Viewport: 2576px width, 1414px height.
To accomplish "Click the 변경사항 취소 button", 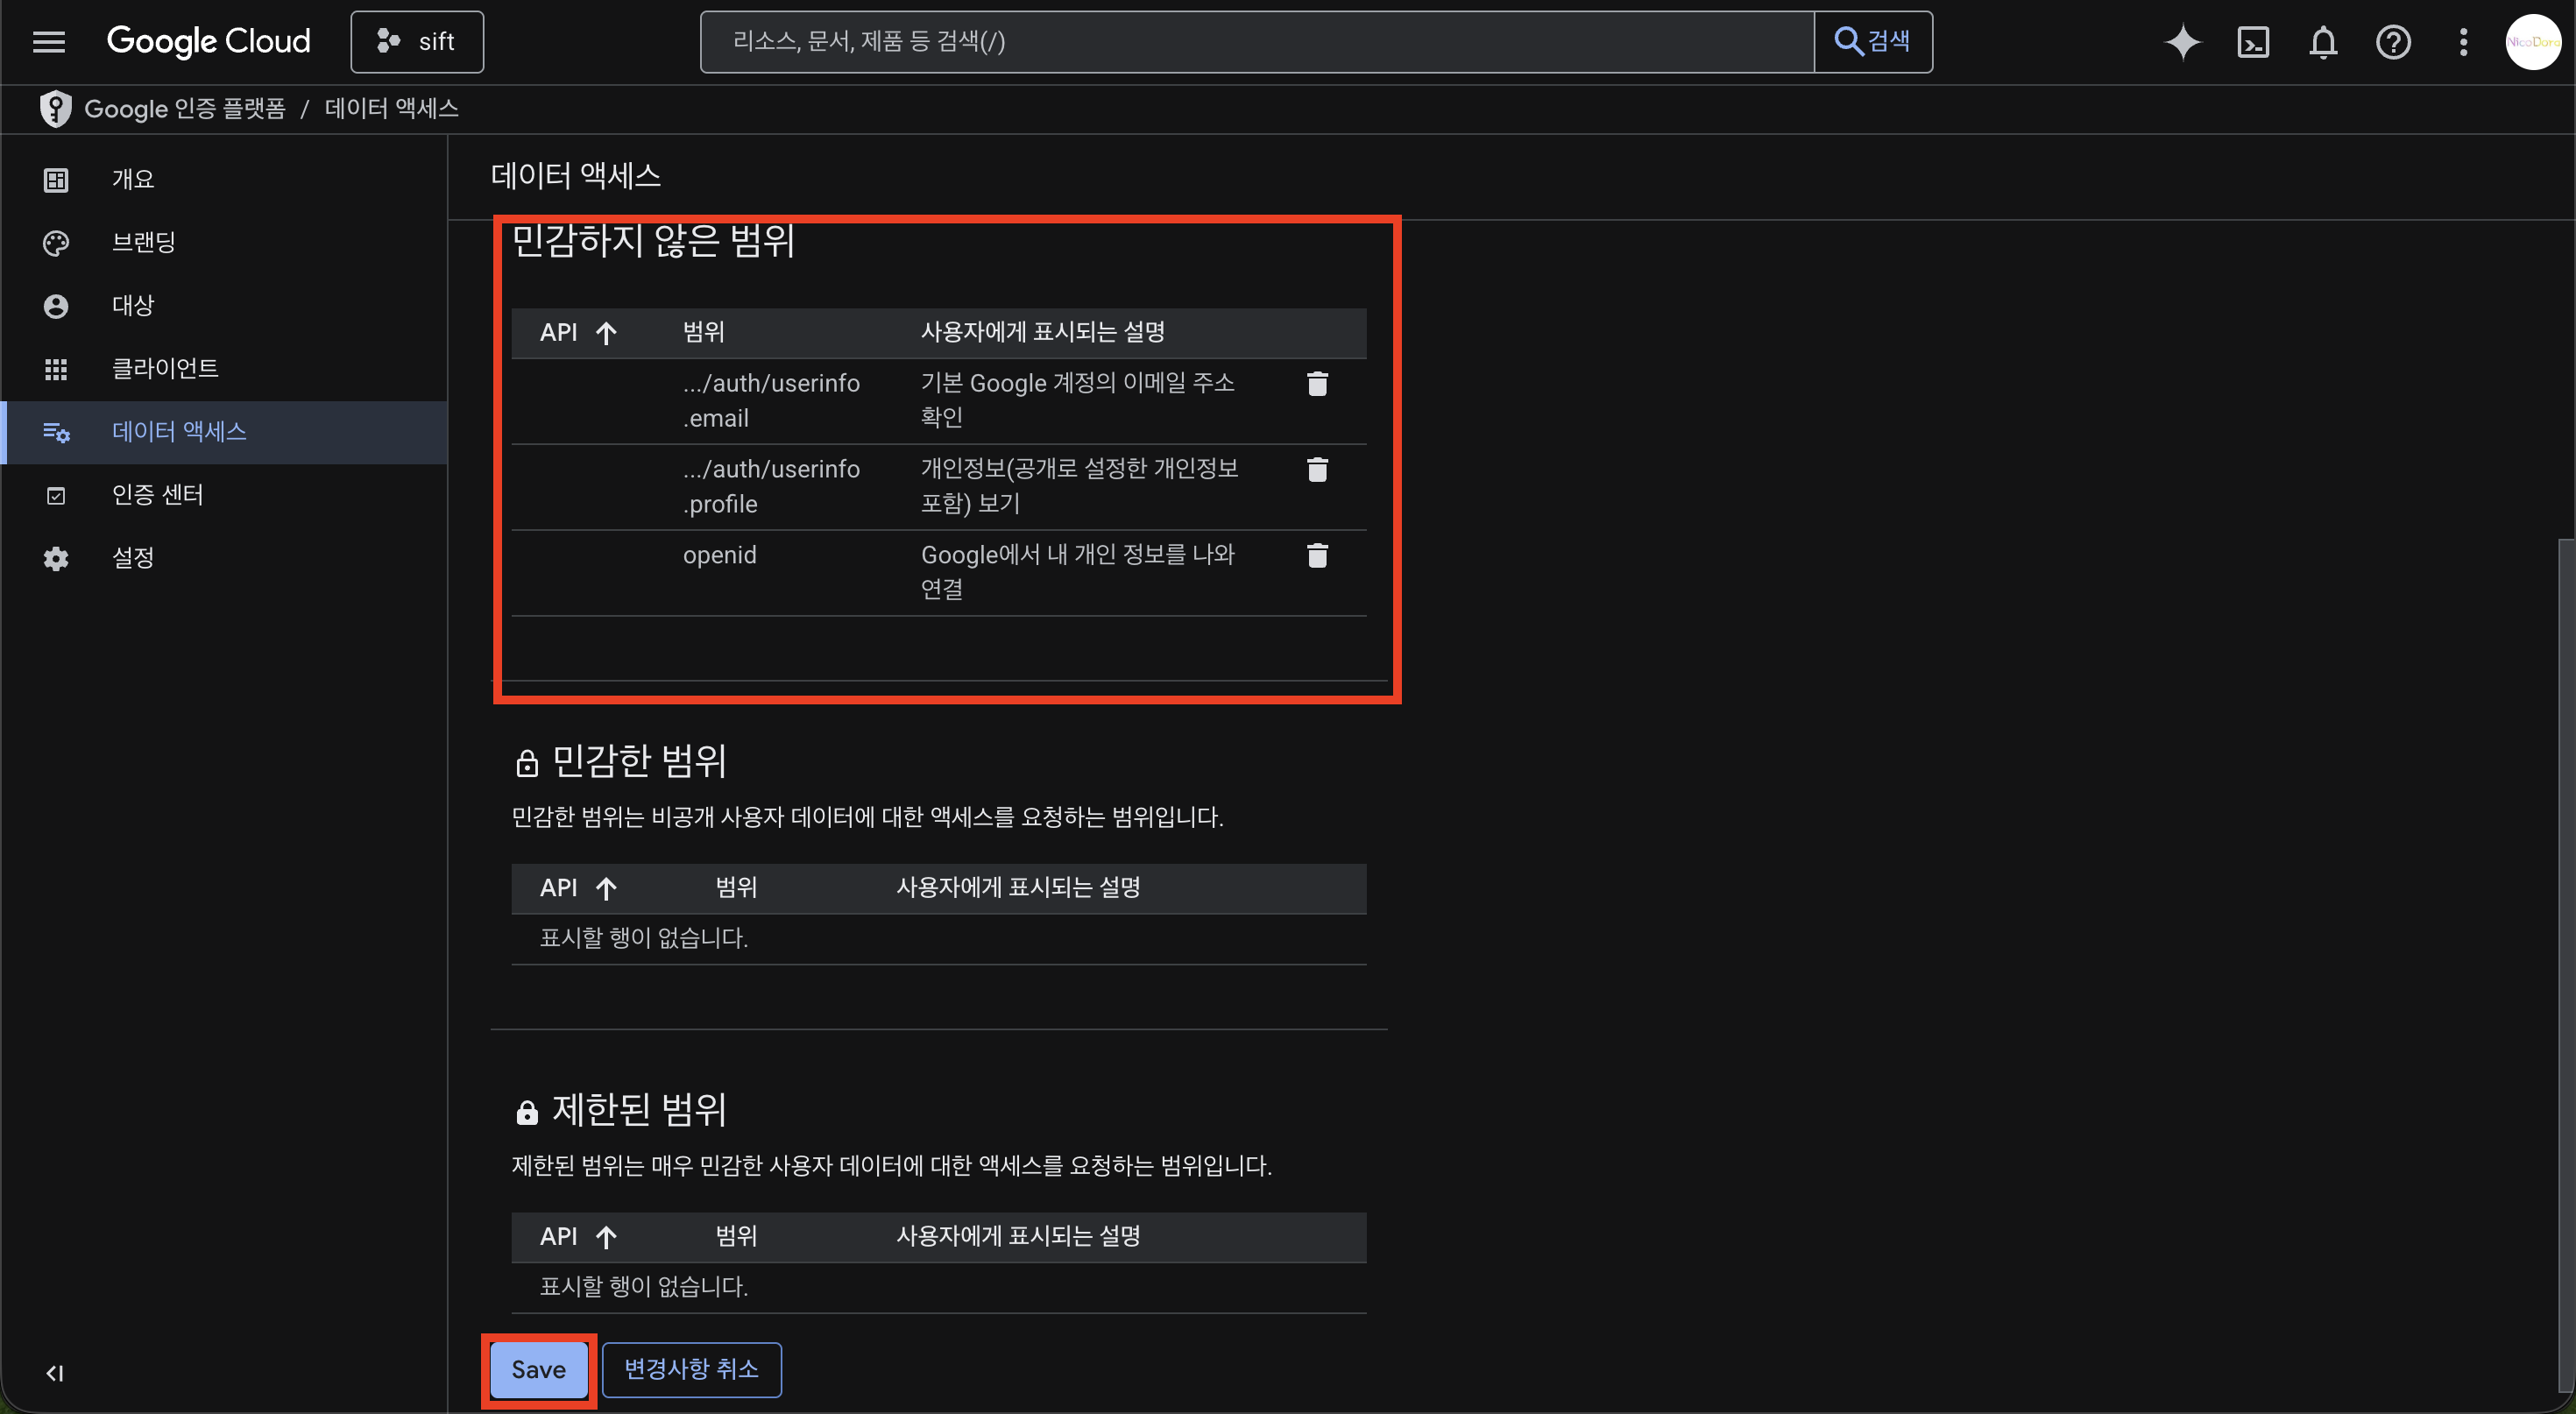I will coord(691,1369).
